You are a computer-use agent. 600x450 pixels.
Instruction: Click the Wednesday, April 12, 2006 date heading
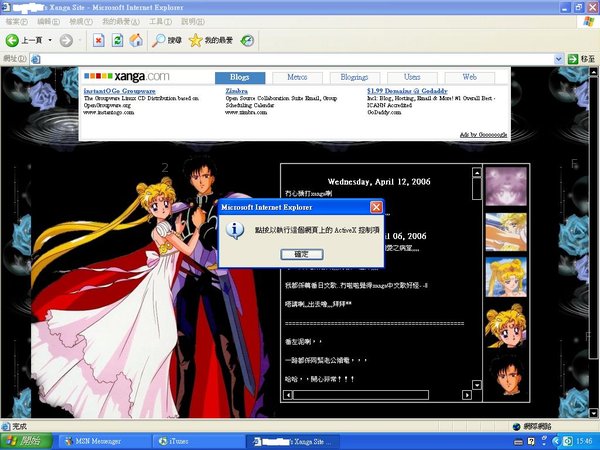[x=379, y=182]
